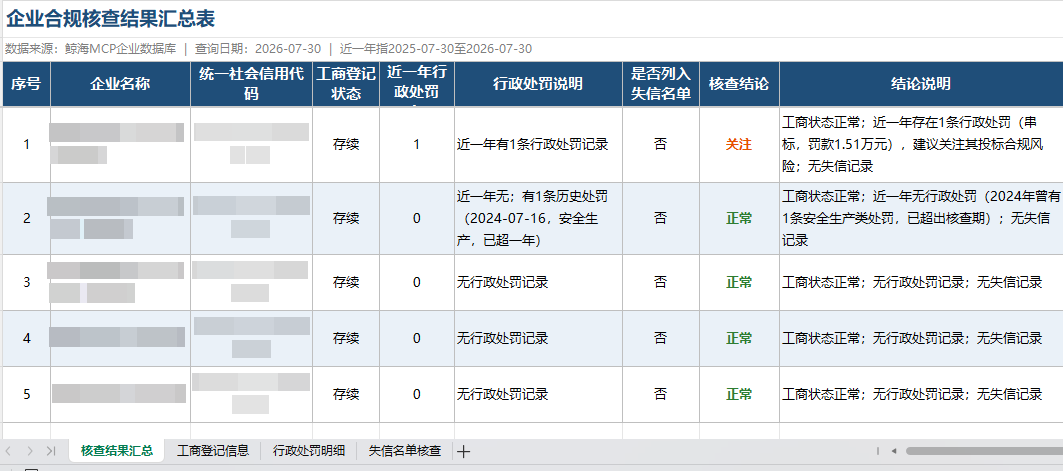Screen dimensions: 1063x471
Task: Click the 统一社会信用代码 column header
Action: (252, 84)
